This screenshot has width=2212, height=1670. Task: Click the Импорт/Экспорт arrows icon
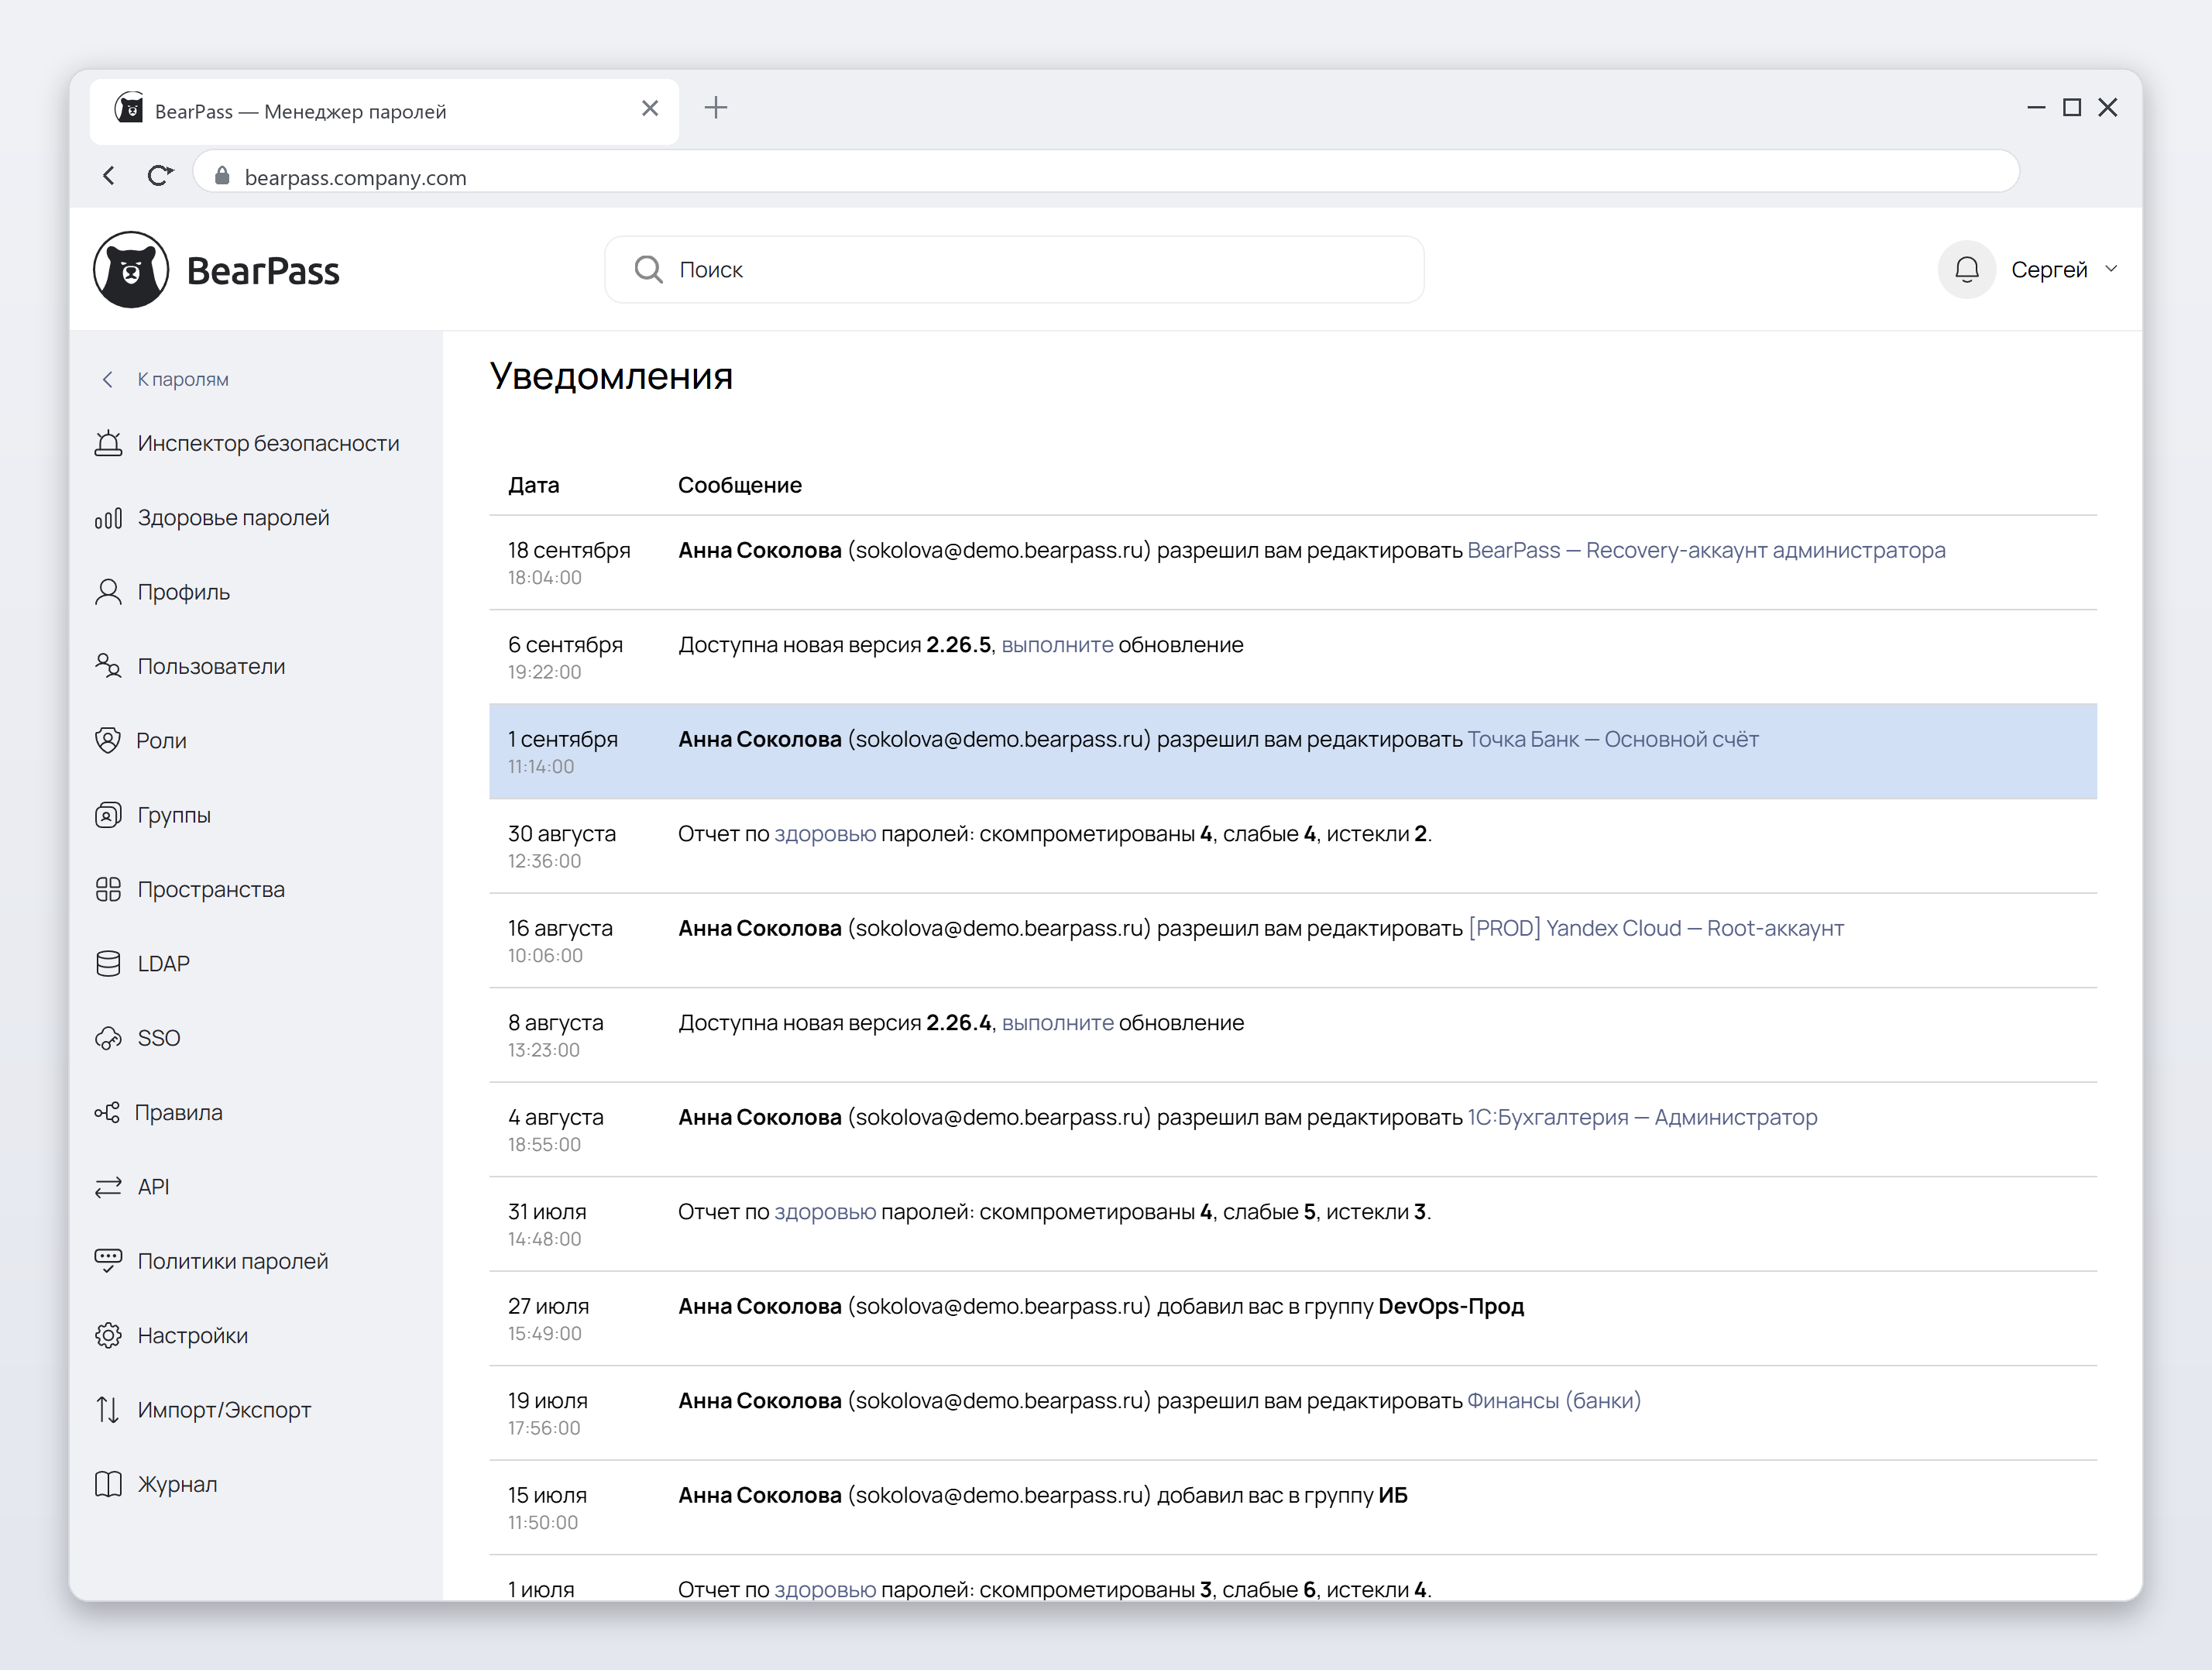point(108,1410)
